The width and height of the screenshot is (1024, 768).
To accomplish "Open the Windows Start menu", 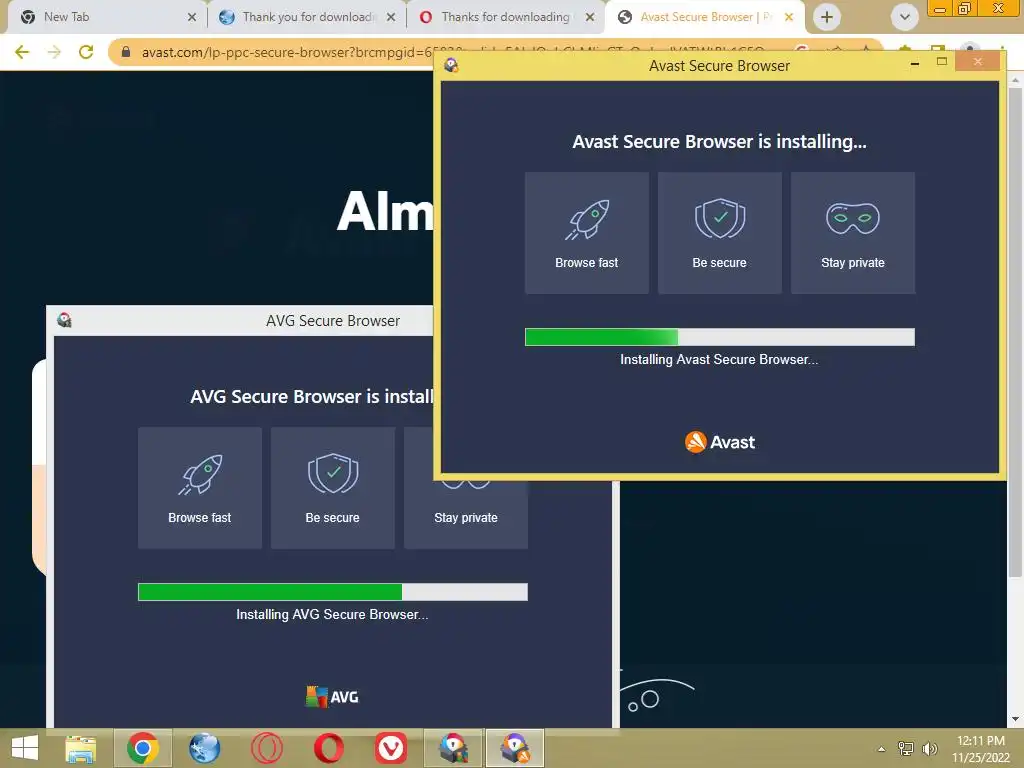I will click(25, 748).
